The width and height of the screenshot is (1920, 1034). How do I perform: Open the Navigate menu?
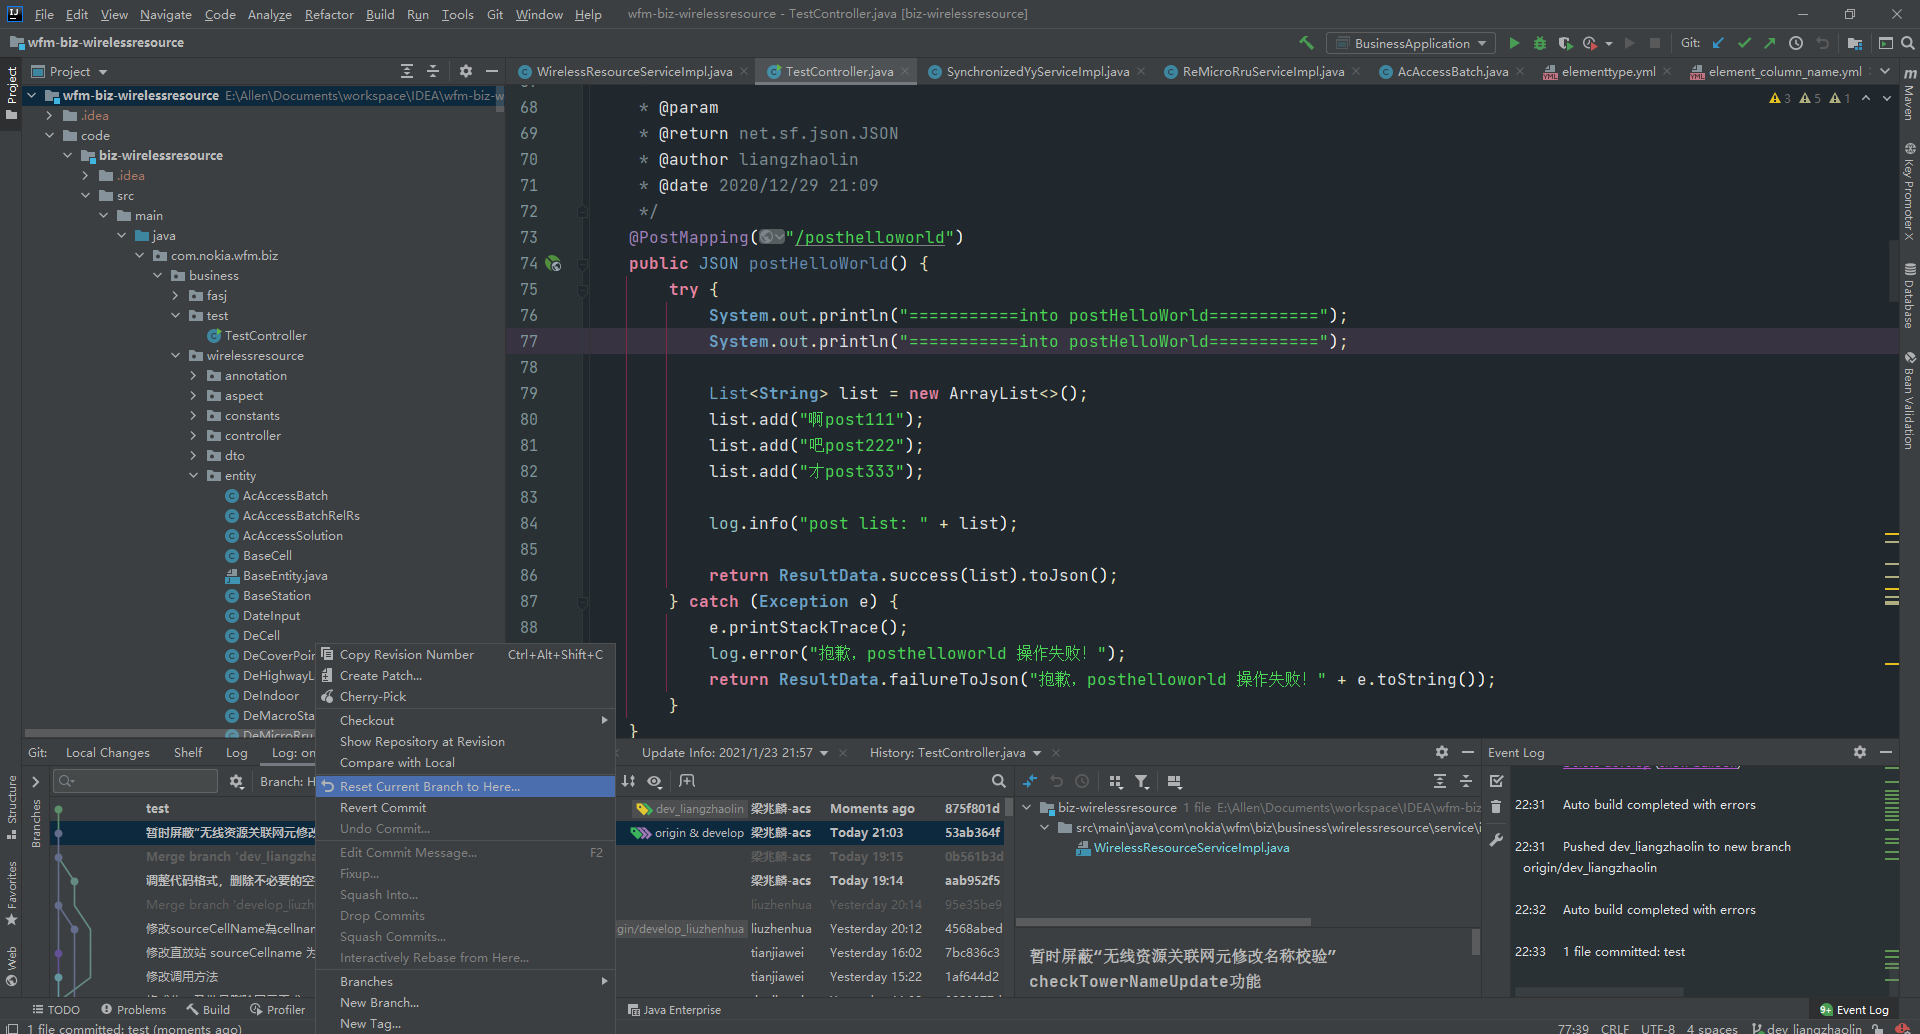coord(165,14)
